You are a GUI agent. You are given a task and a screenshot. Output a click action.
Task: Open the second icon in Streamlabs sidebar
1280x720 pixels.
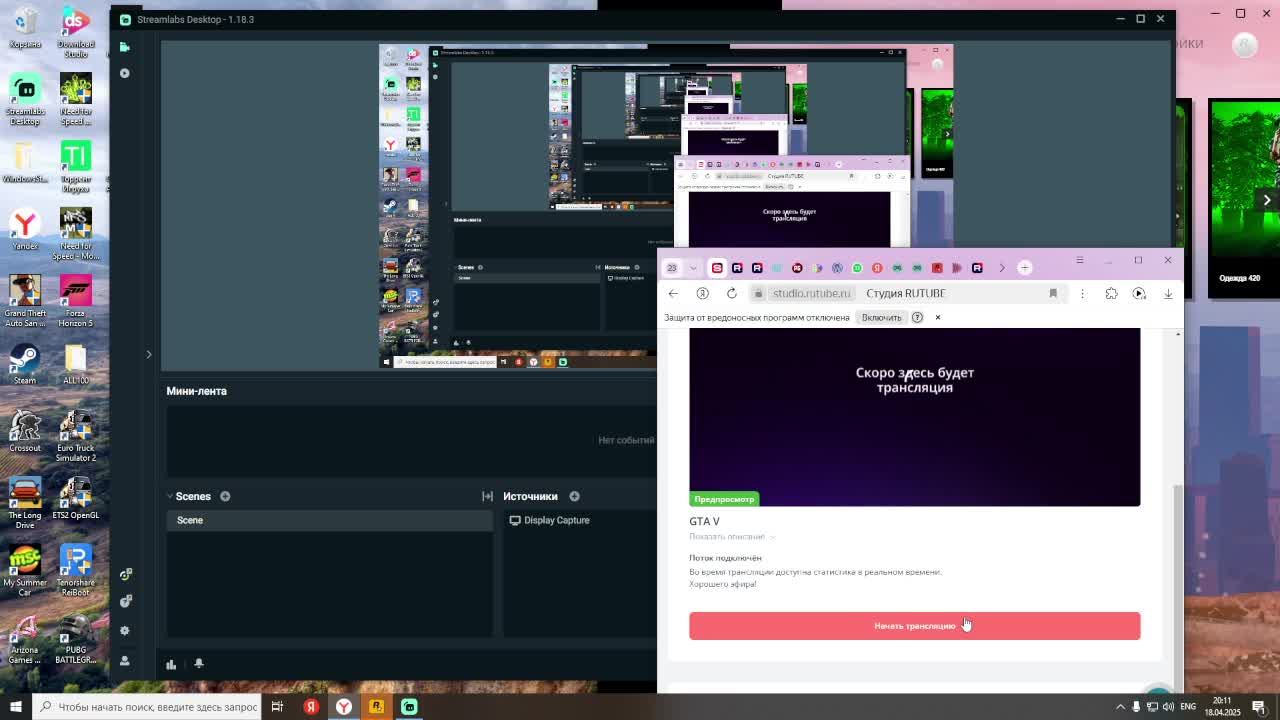125,73
